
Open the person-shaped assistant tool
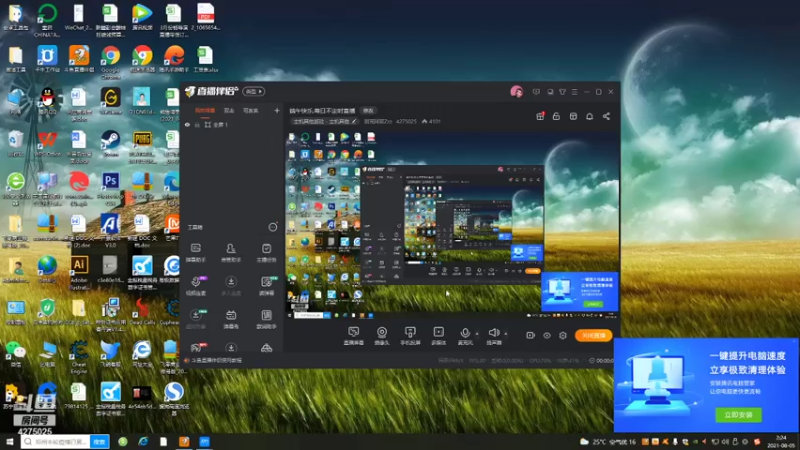(x=231, y=253)
